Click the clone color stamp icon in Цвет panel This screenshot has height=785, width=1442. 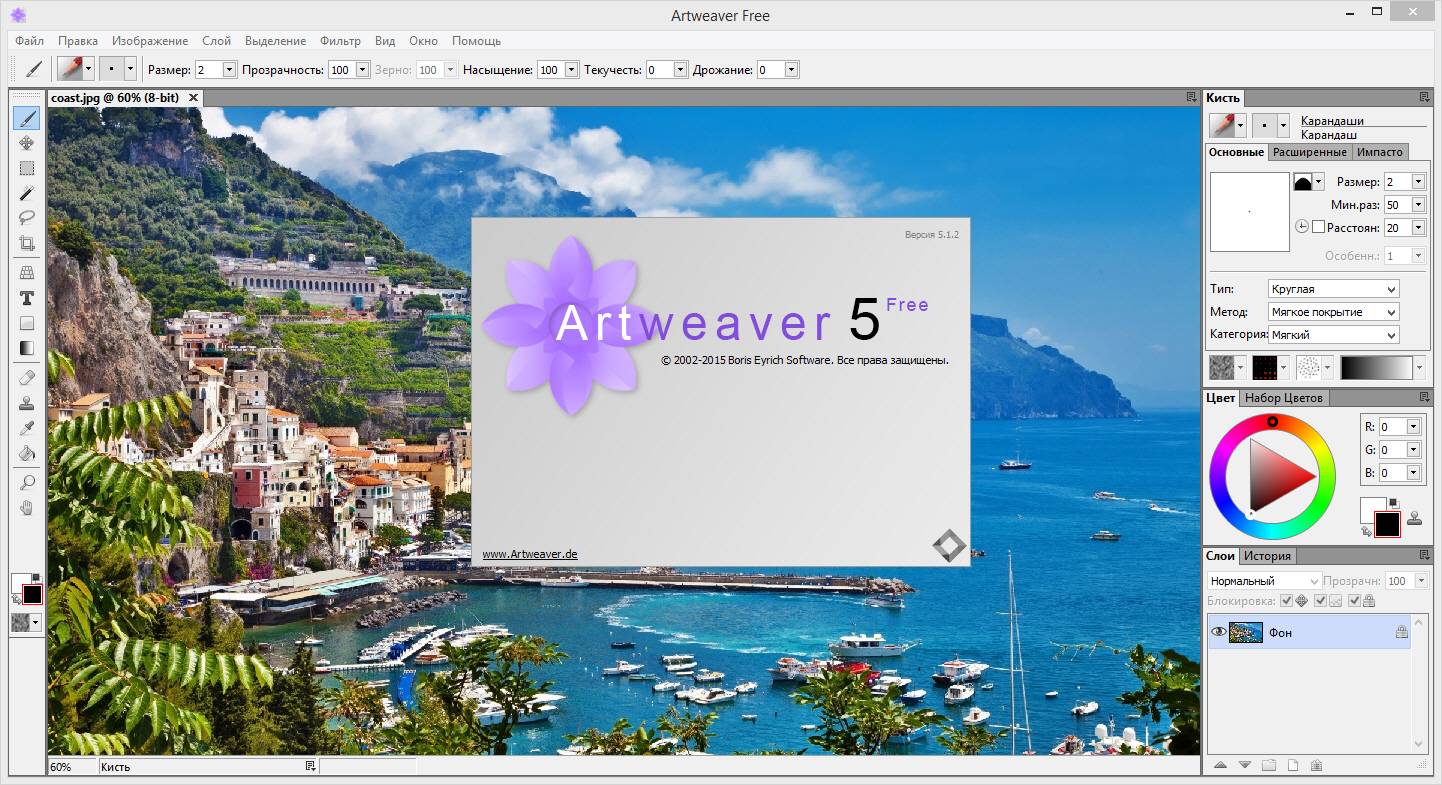coord(1414,518)
